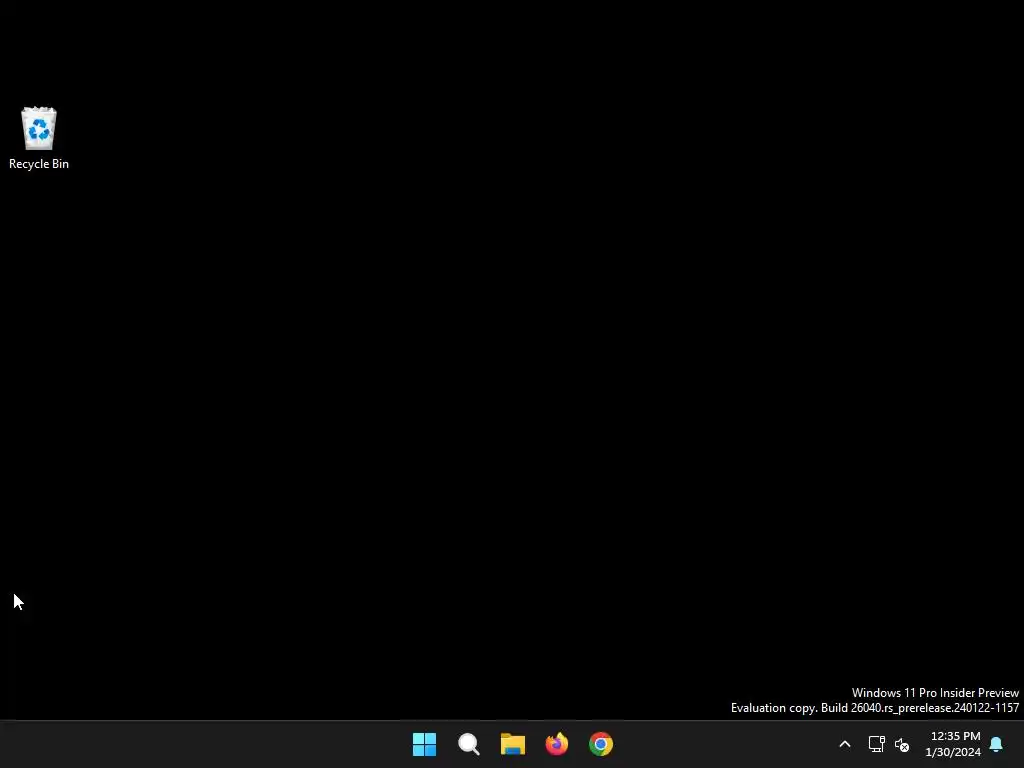This screenshot has height=768, width=1024.
Task: Open notifications bell icon
Action: point(996,744)
